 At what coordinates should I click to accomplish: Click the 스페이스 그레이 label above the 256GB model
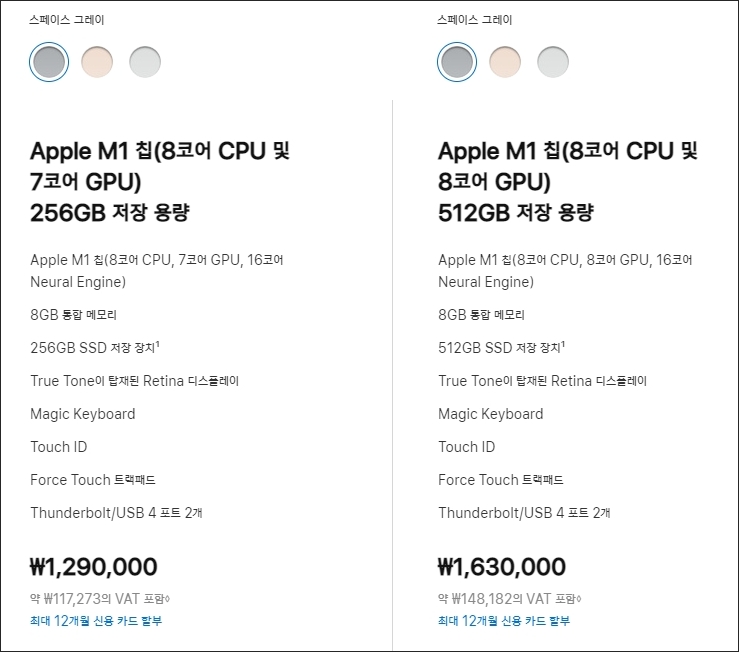66,20
